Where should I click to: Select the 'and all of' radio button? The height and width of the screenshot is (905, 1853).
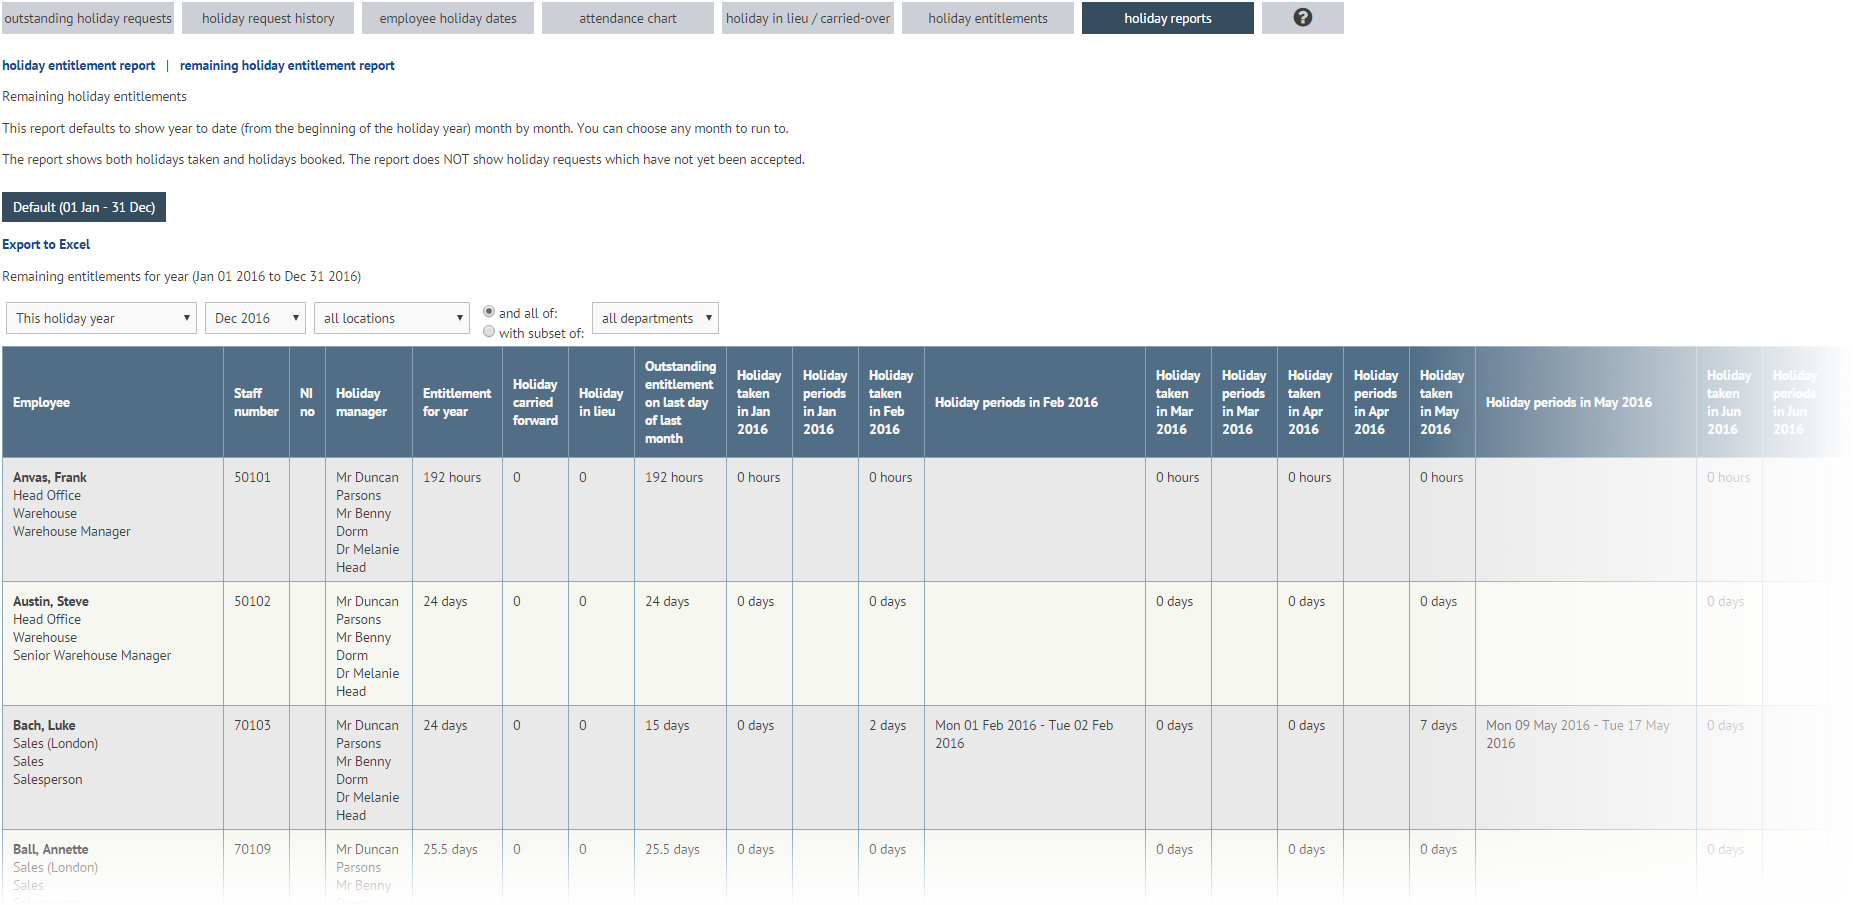coord(489,312)
